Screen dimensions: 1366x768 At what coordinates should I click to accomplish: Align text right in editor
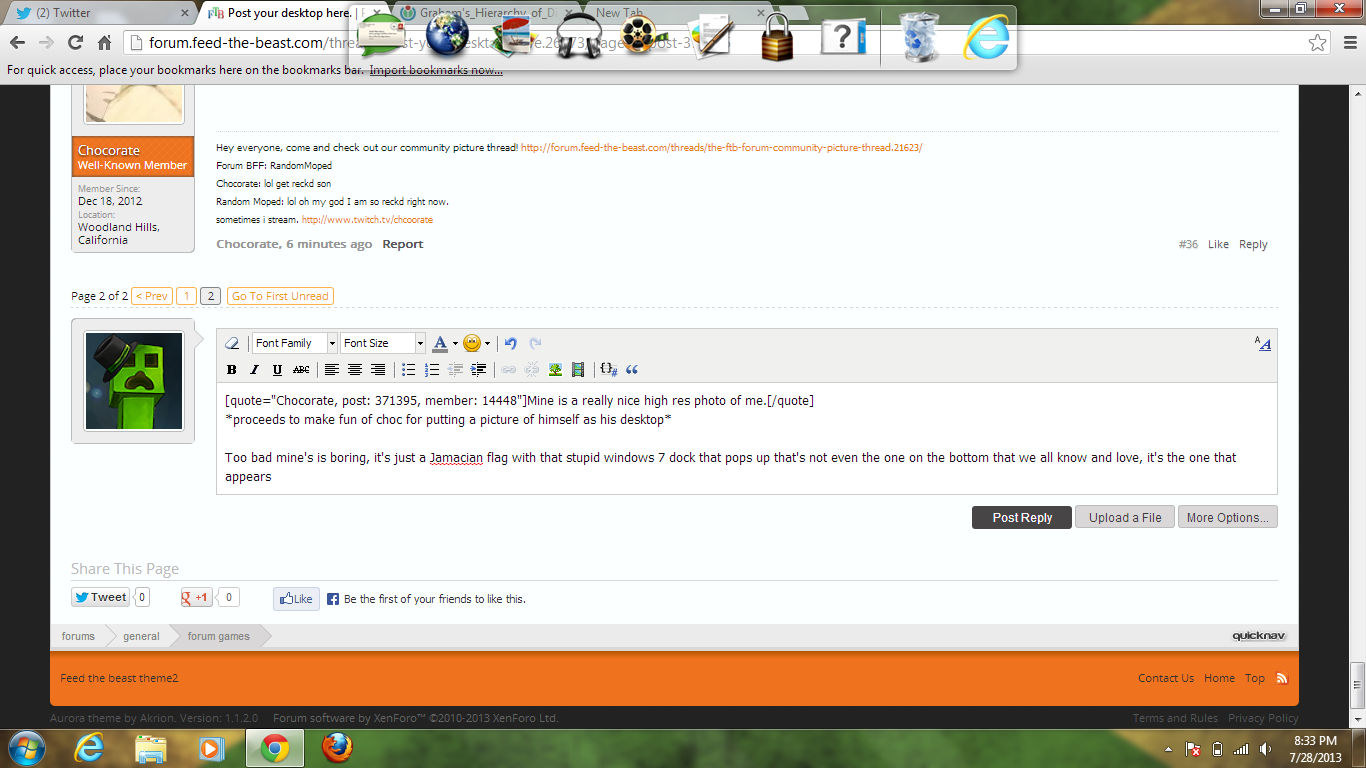[x=378, y=370]
